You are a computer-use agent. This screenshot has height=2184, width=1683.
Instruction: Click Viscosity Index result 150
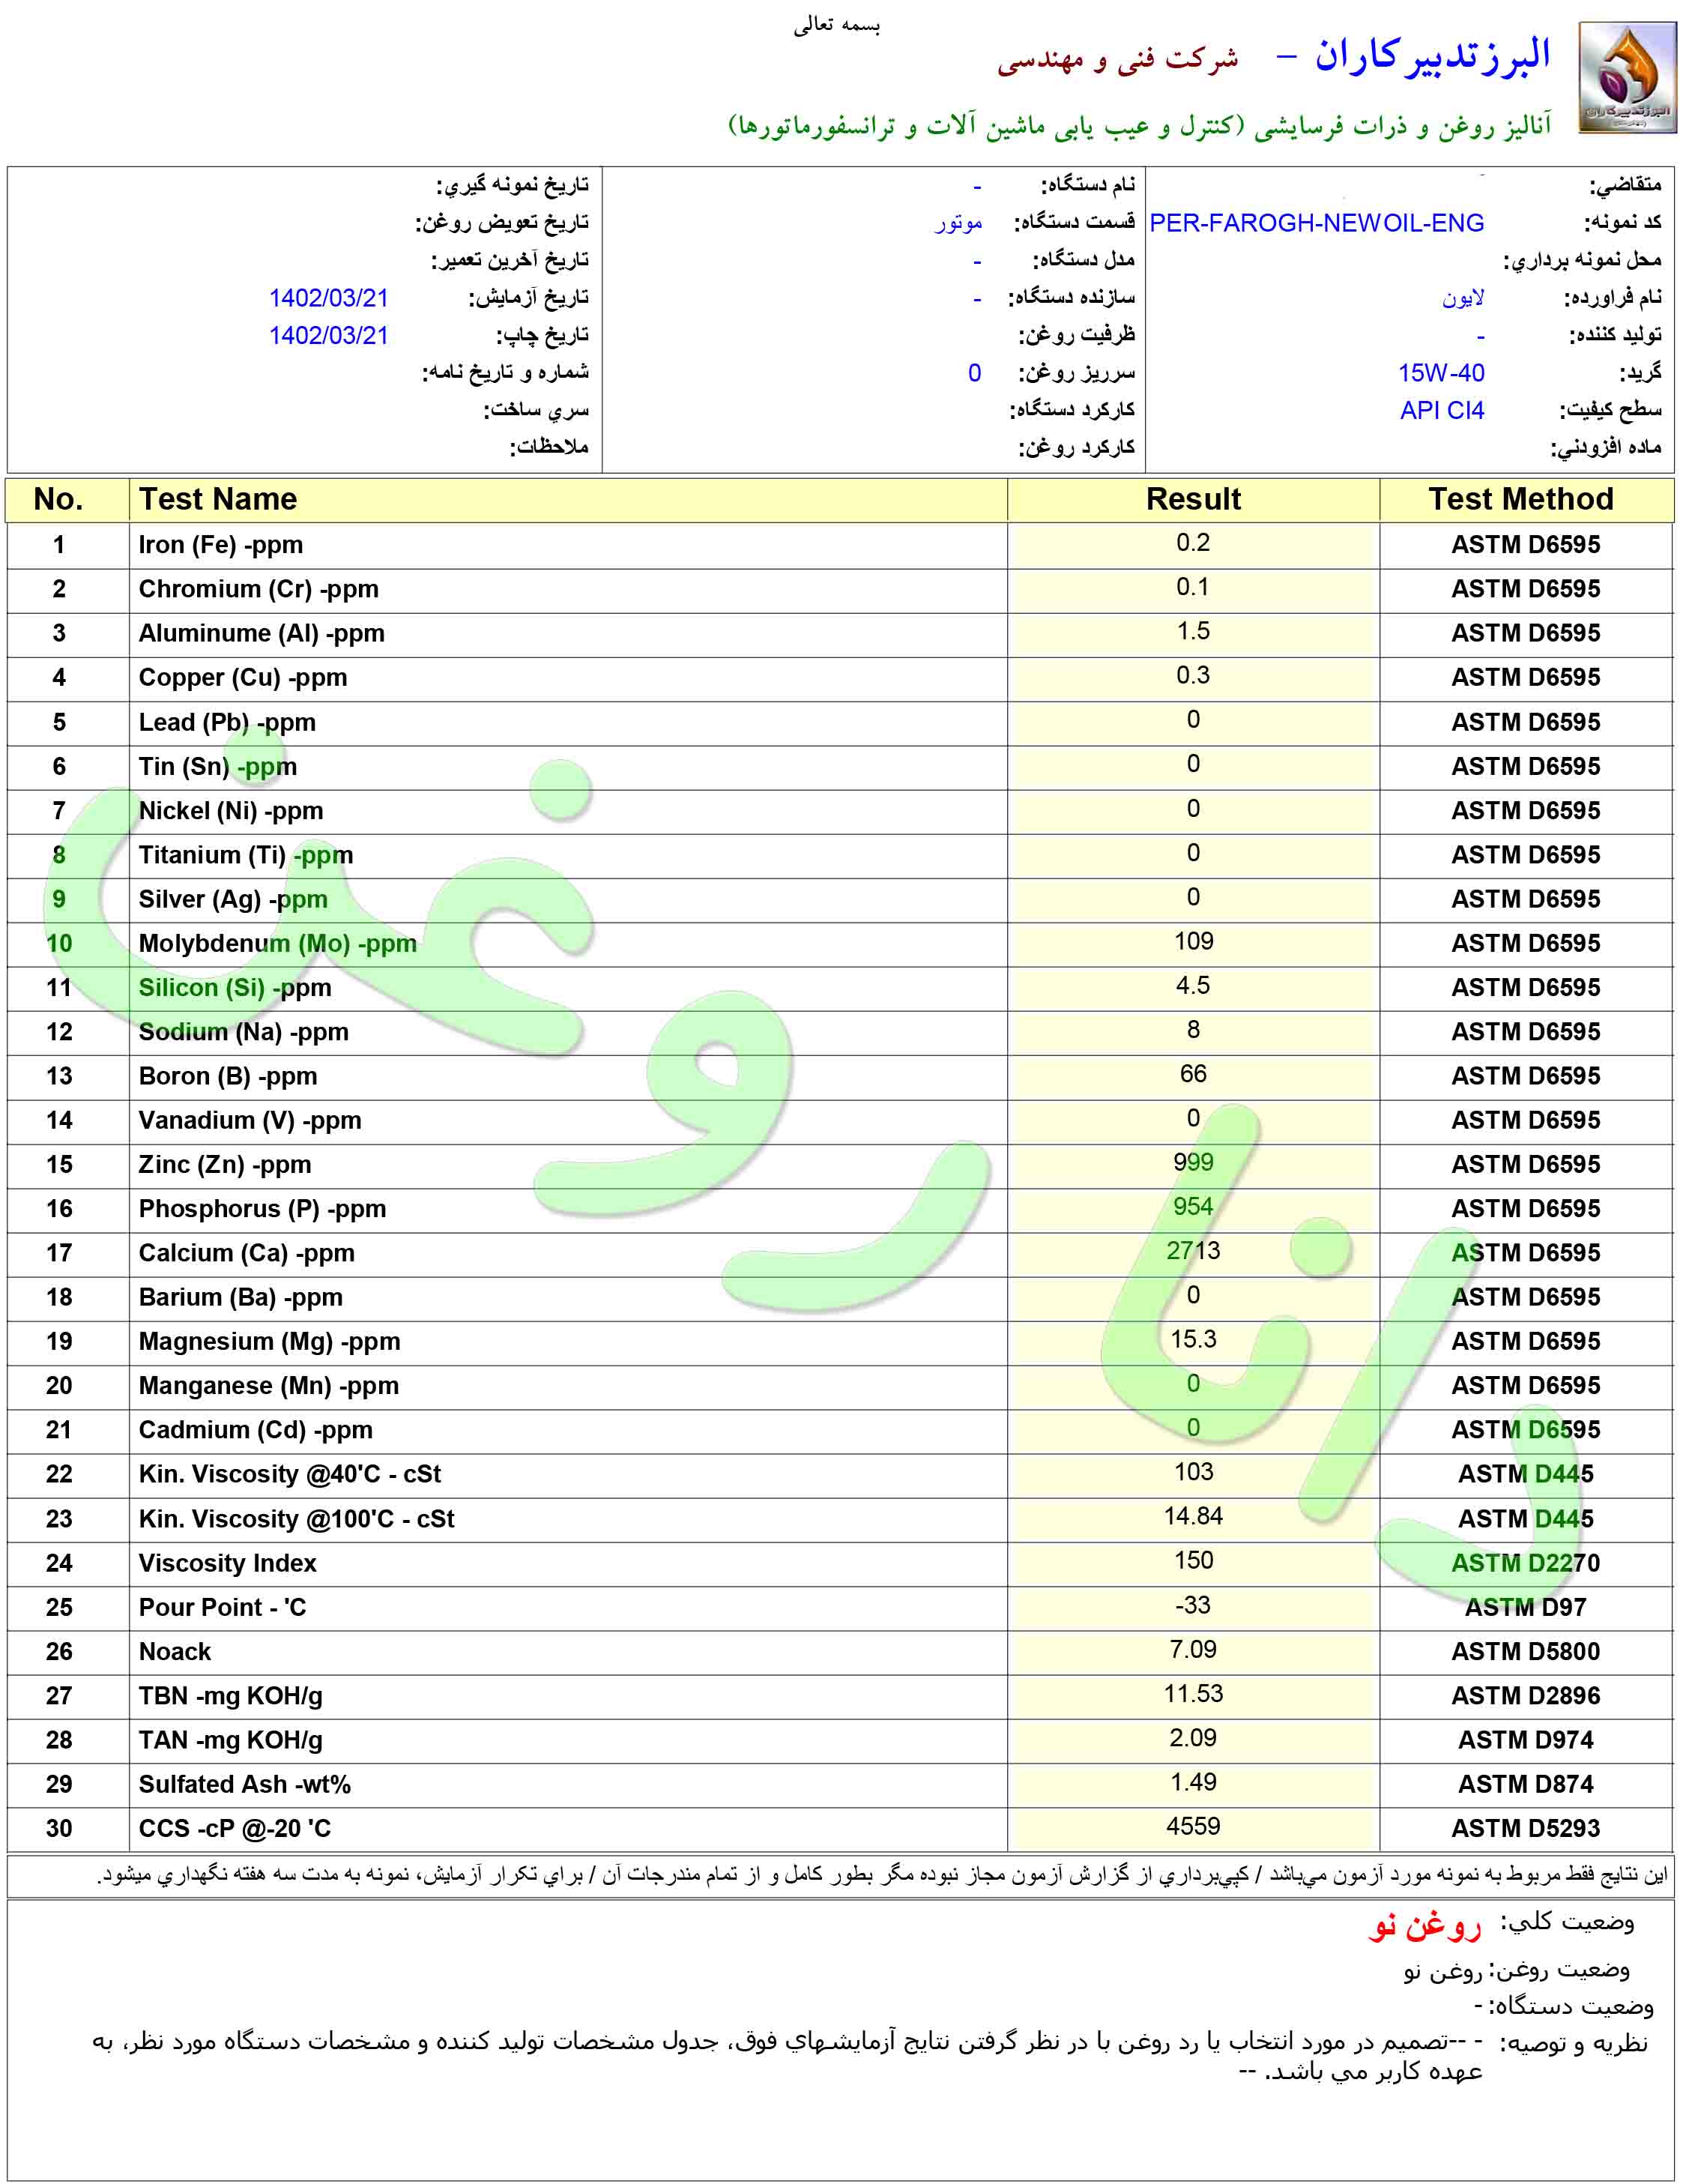pos(1193,1561)
